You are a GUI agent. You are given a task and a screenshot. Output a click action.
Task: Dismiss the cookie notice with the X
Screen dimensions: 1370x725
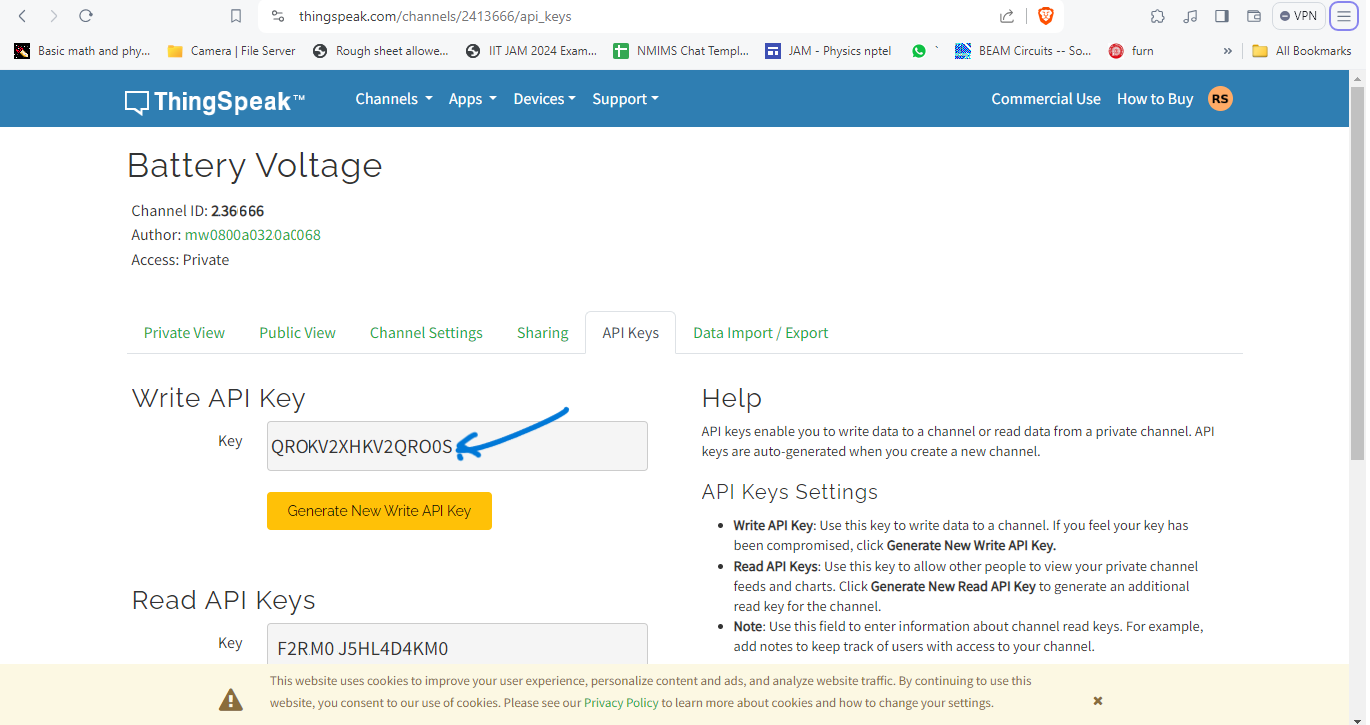pyautogui.click(x=1097, y=701)
